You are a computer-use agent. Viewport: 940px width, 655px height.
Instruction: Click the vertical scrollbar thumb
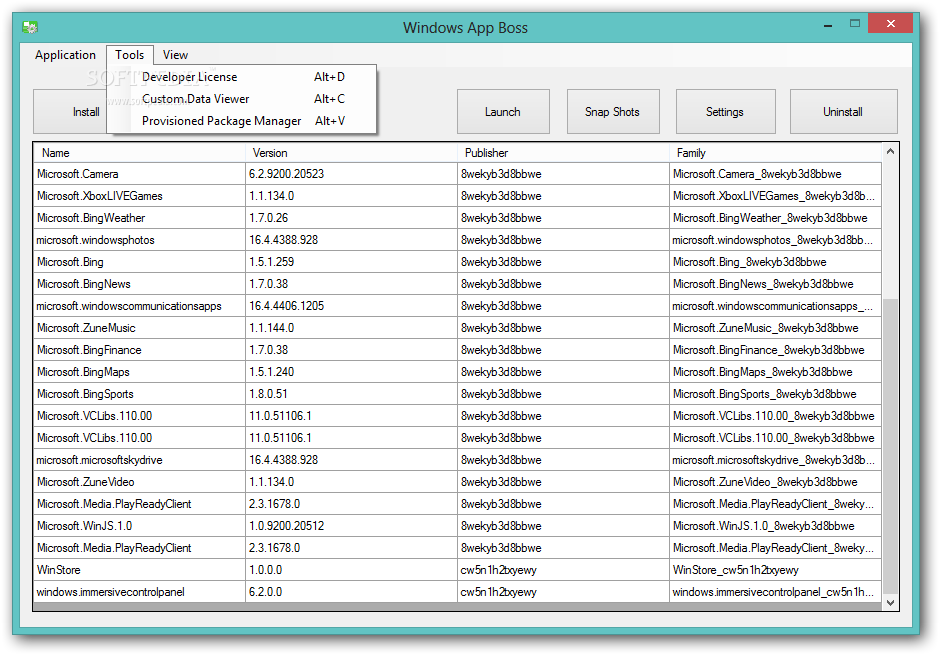point(890,446)
